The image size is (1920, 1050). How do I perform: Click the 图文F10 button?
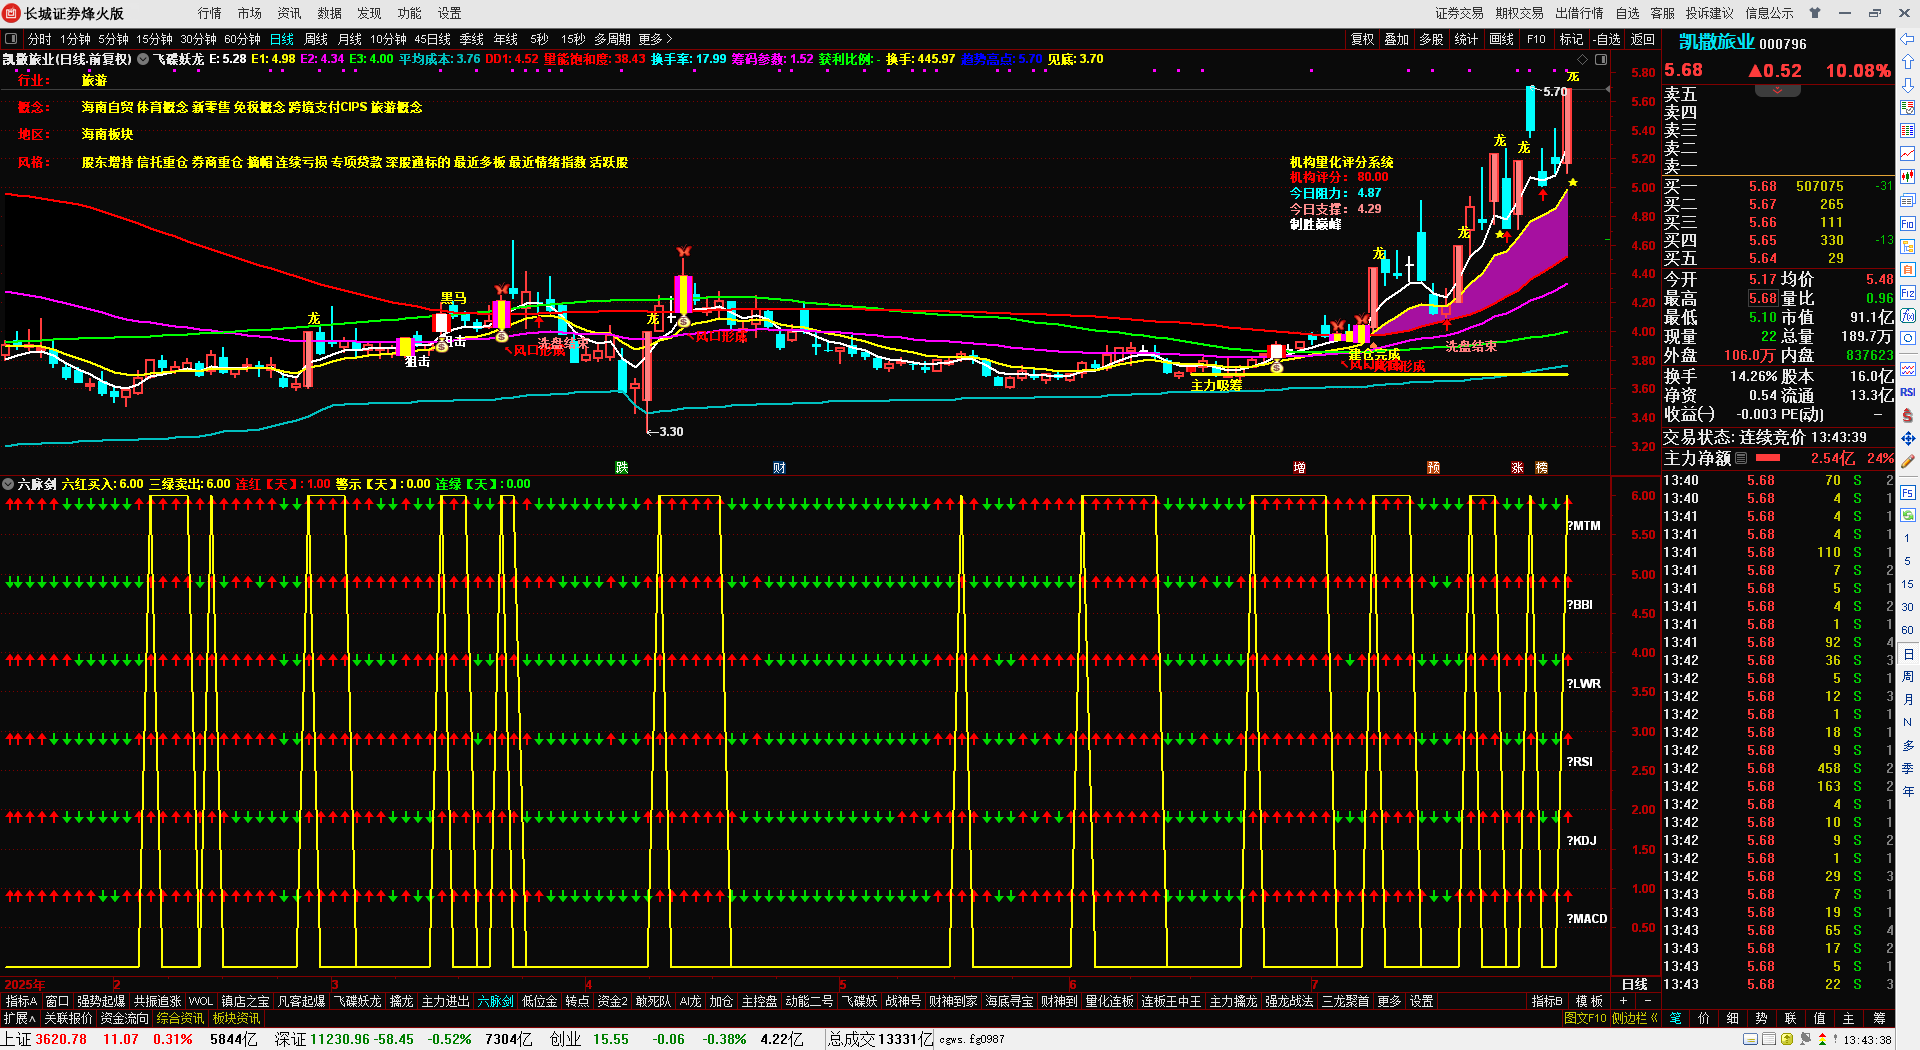tap(1585, 1018)
